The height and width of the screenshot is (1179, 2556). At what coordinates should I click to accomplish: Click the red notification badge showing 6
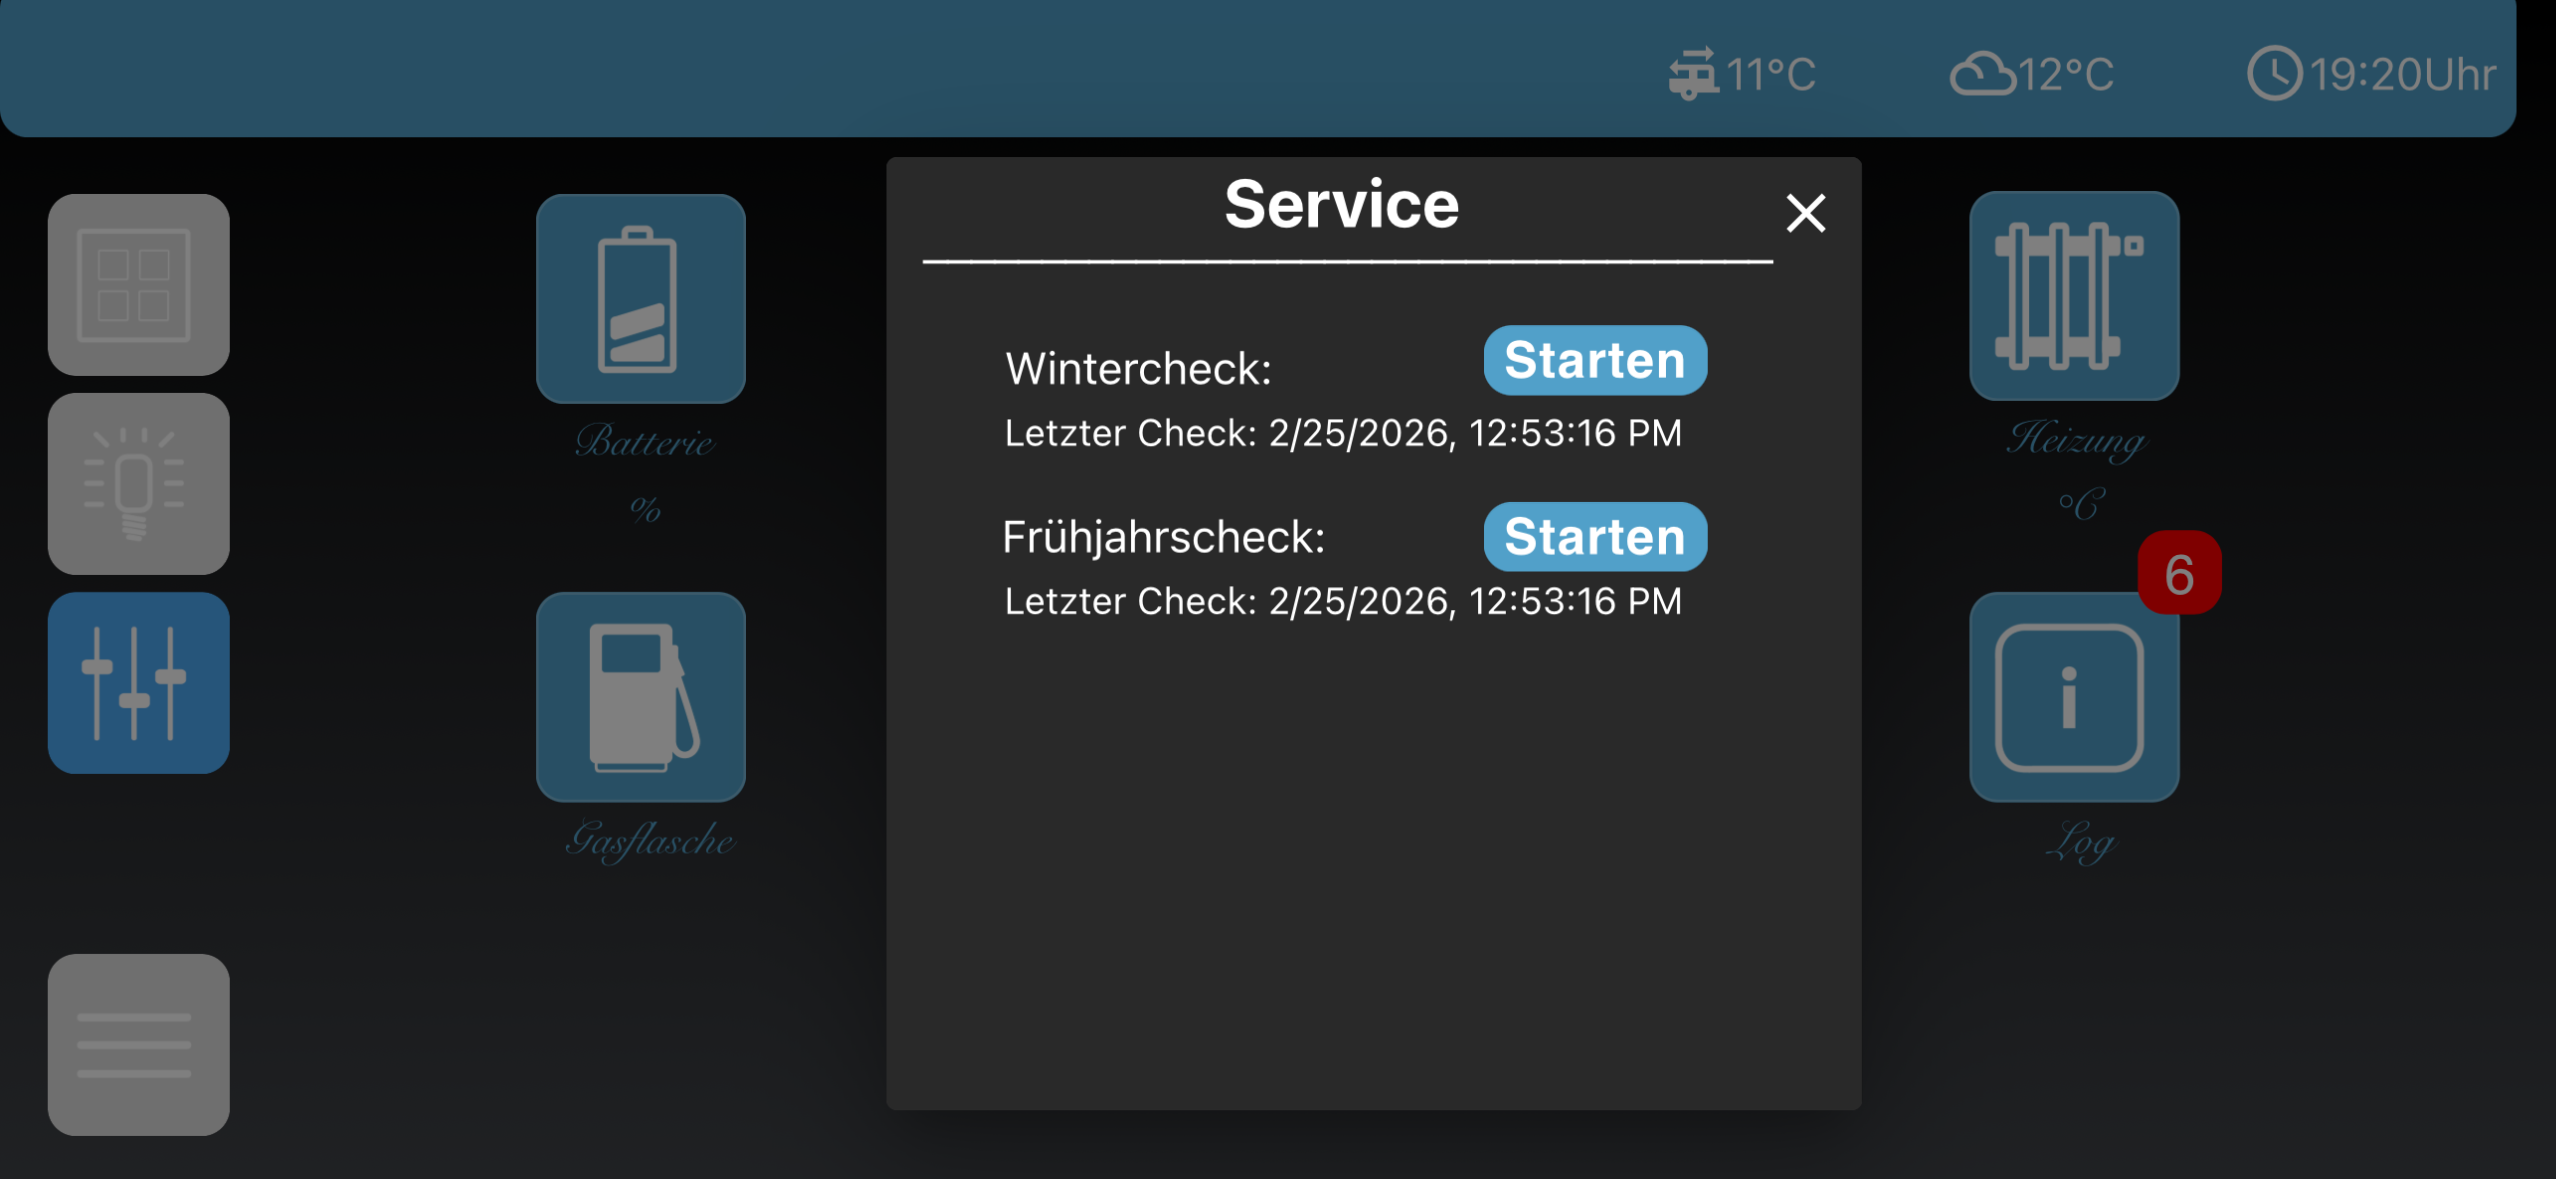click(x=2179, y=574)
